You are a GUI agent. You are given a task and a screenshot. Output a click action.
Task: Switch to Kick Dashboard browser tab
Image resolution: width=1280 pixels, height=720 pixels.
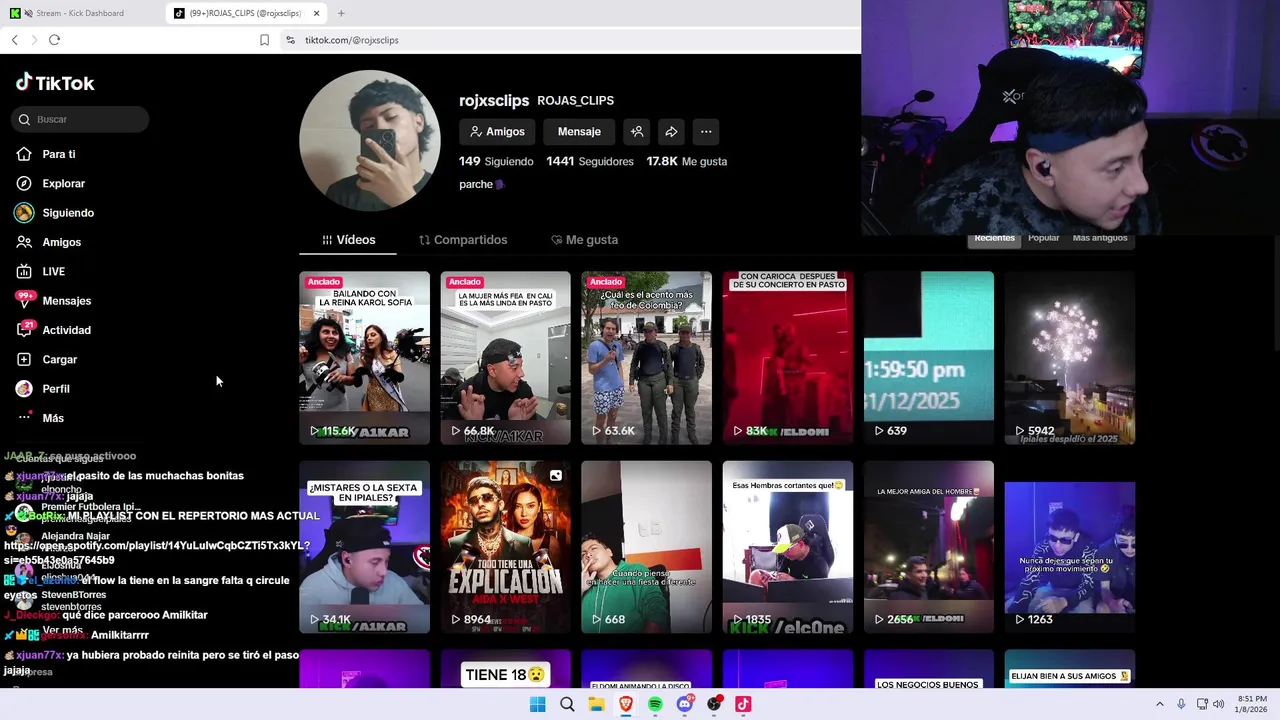[x=80, y=13]
